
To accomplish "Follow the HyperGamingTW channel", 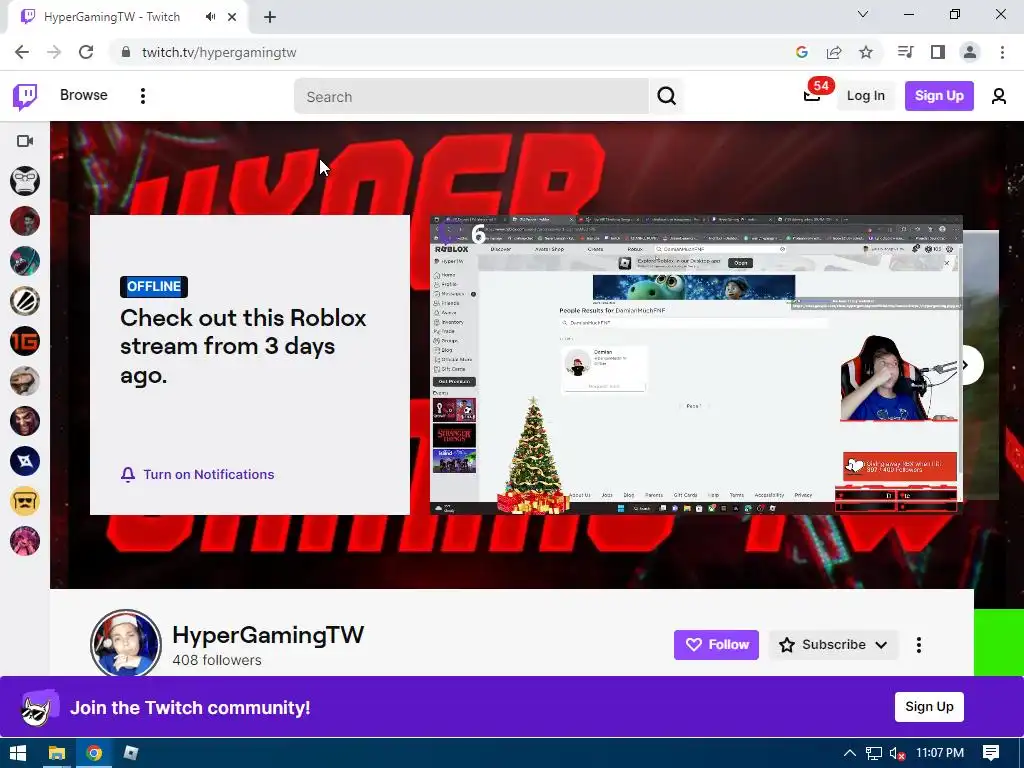I will [716, 645].
